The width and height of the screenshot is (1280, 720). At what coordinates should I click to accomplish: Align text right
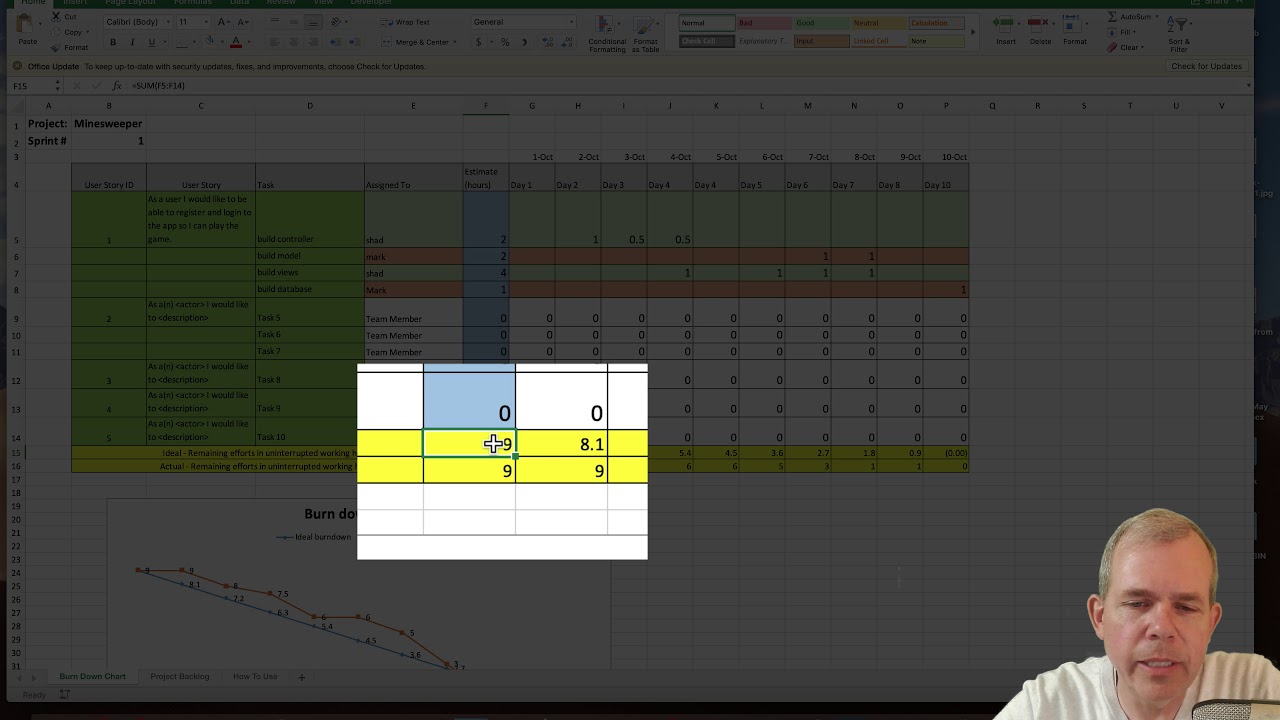click(x=313, y=42)
